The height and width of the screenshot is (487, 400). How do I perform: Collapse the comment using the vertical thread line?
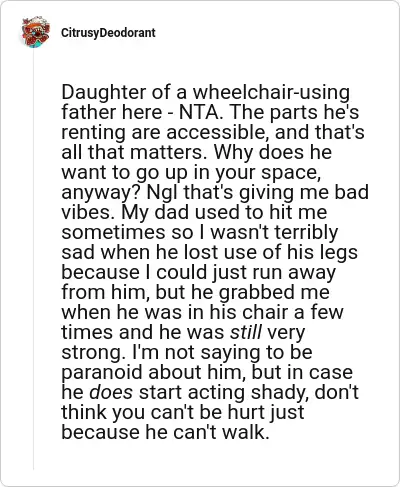(x=33, y=260)
